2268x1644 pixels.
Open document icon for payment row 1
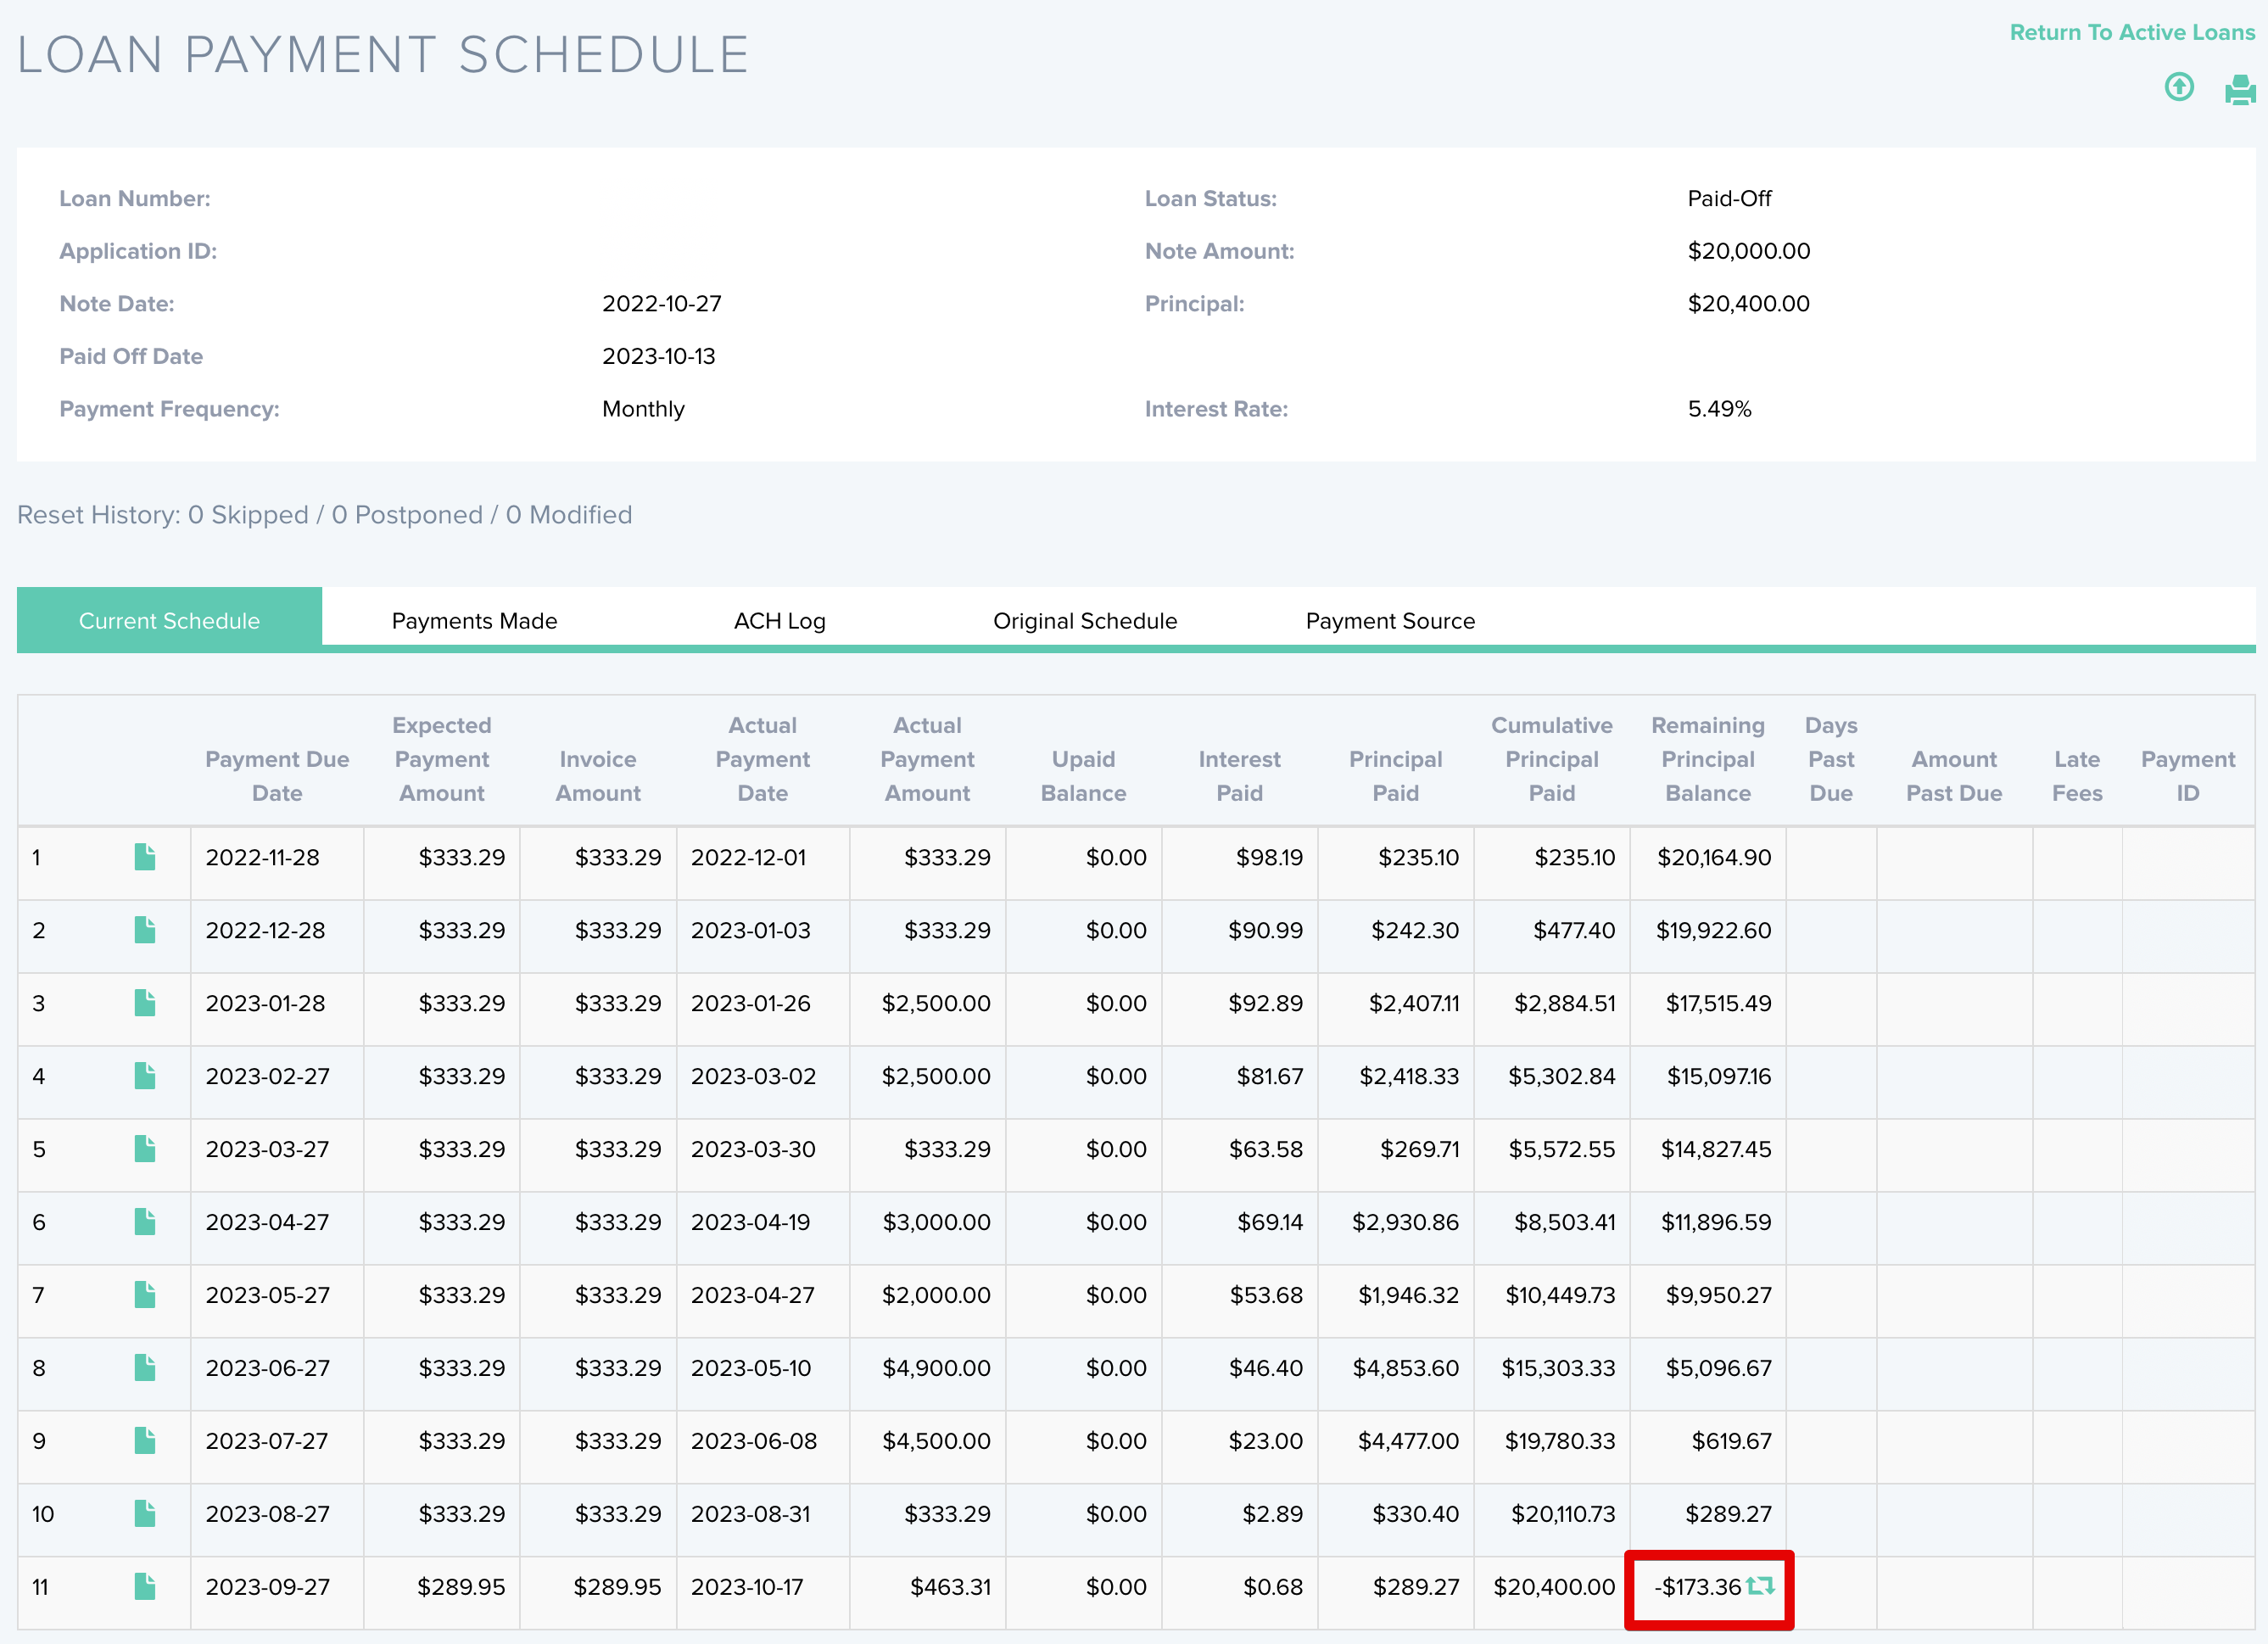145,857
